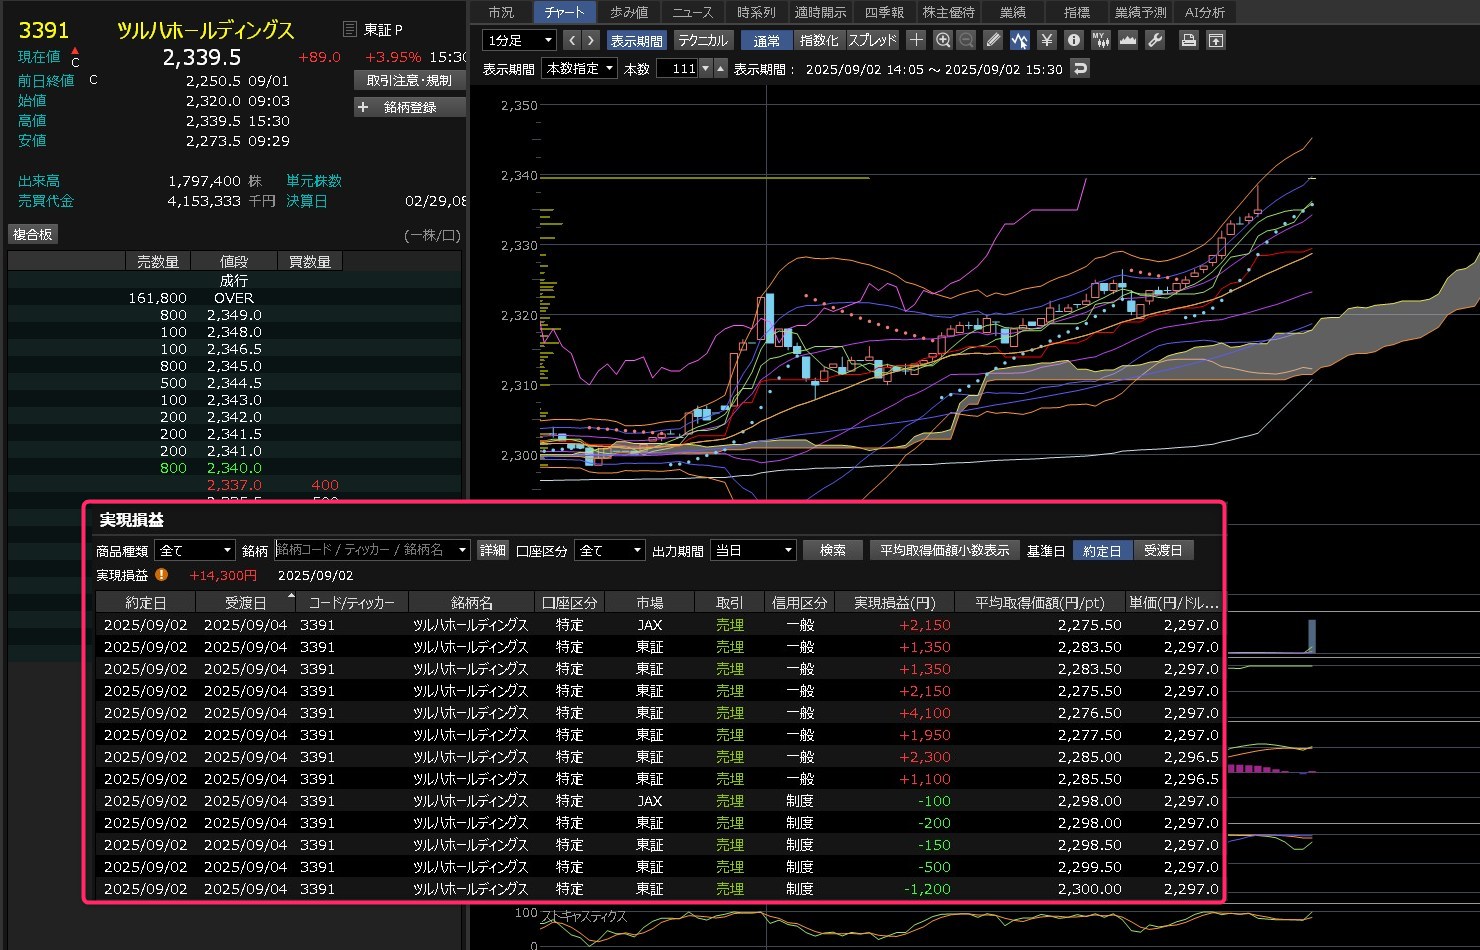The height and width of the screenshot is (950, 1480).
Task: Increase bar count with up arrow
Action: point(720,69)
